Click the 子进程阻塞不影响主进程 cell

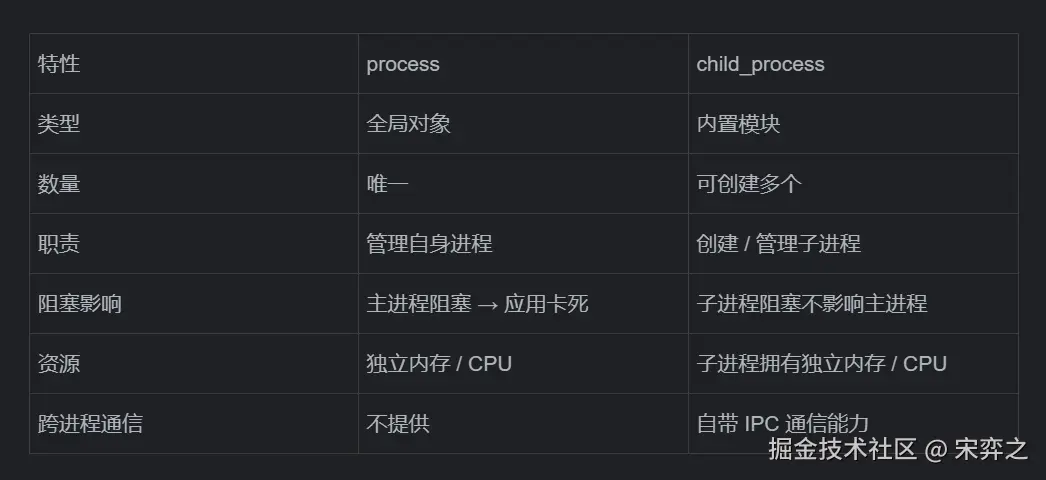[x=811, y=304]
